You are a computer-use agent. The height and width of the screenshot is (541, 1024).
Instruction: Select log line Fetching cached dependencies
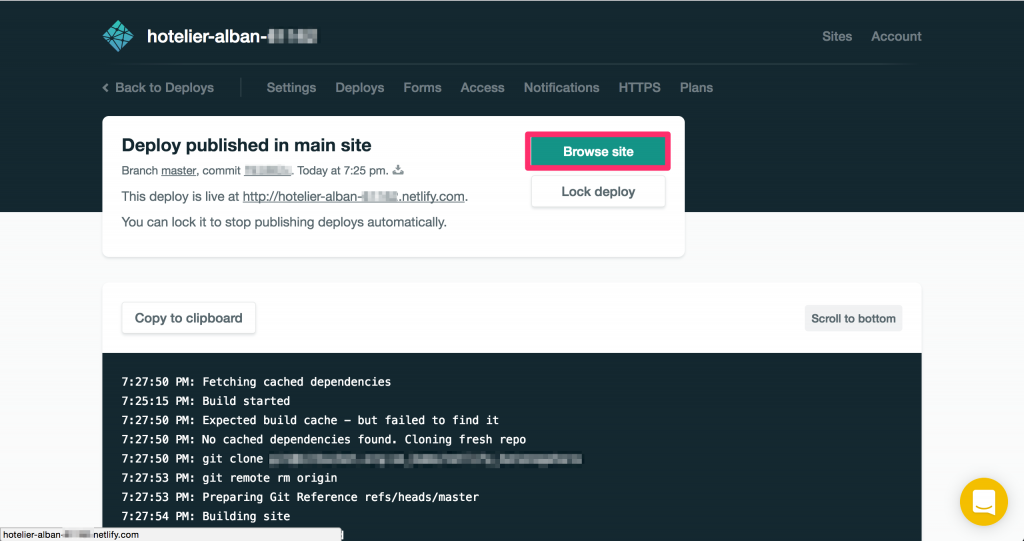click(256, 382)
